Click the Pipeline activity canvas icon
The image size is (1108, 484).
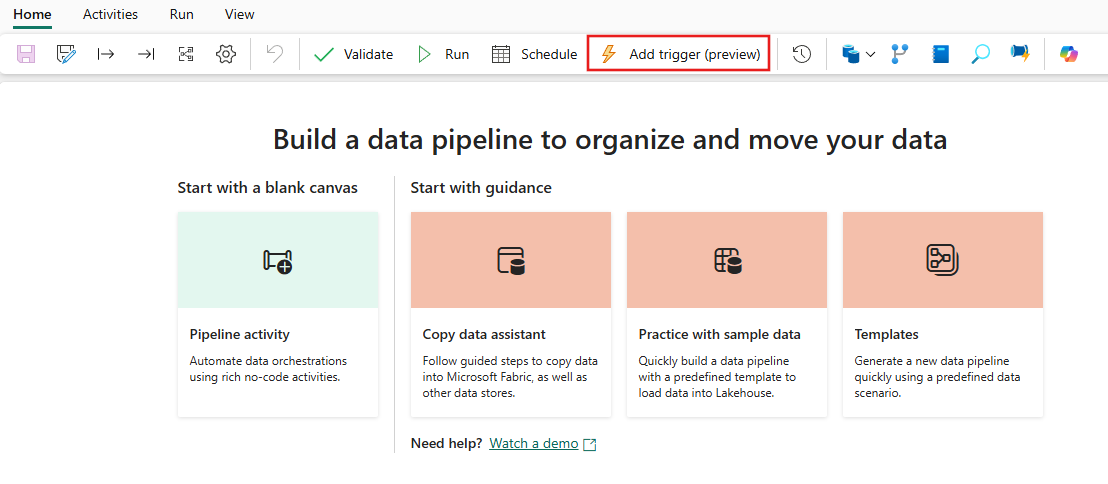pos(278,261)
